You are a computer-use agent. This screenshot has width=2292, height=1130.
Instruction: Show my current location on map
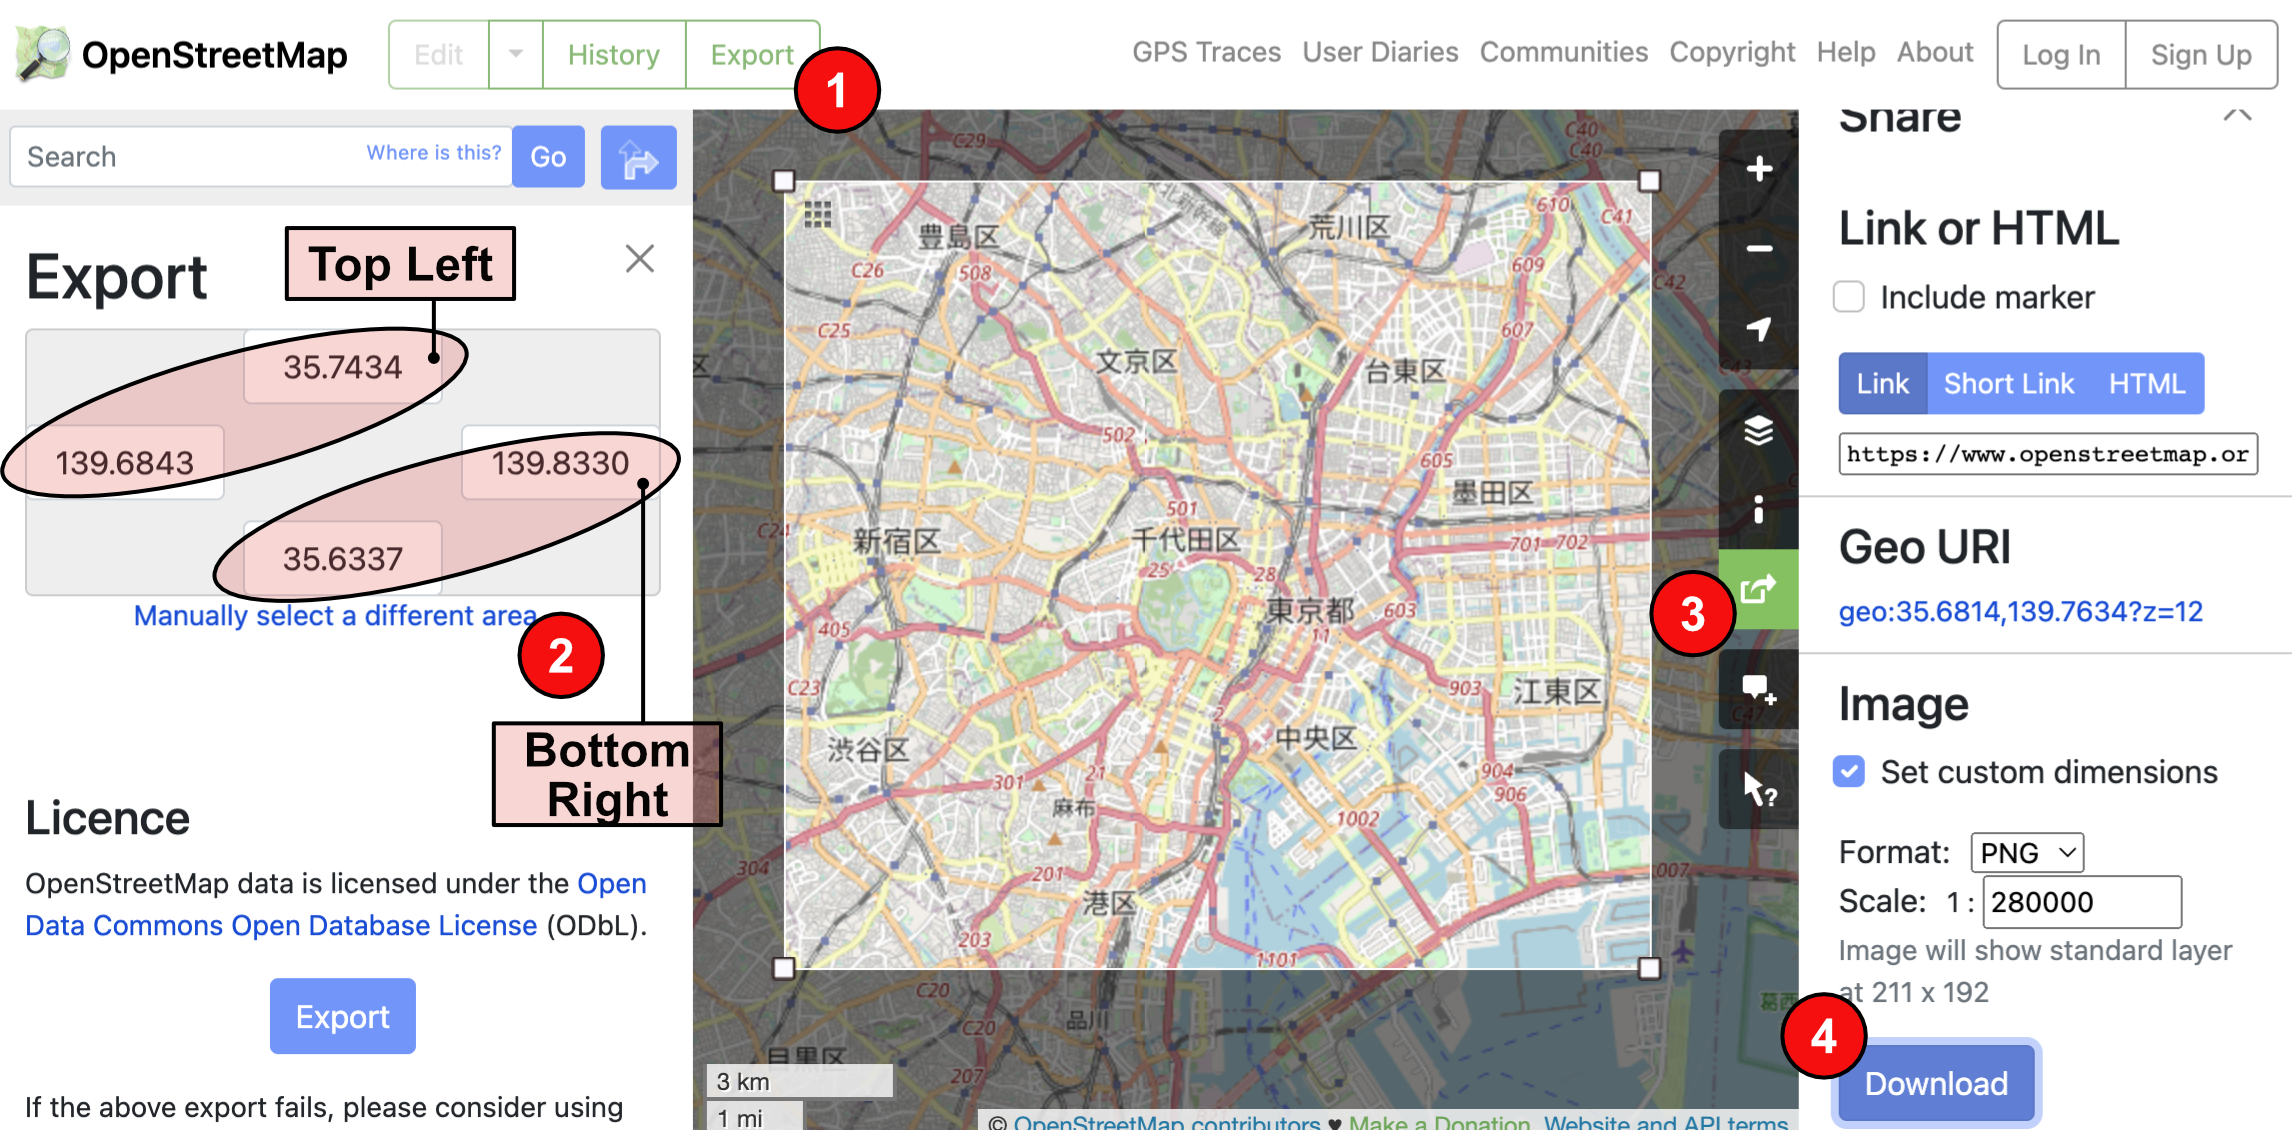click(1758, 326)
